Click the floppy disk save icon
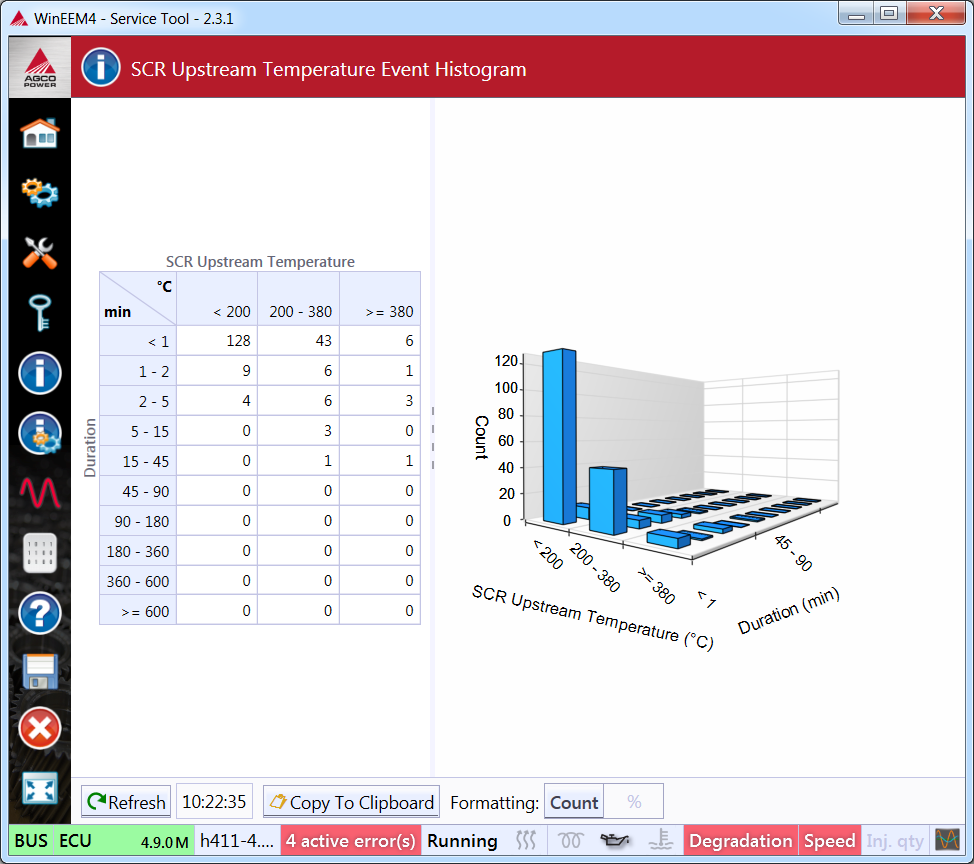974x864 pixels. point(40,671)
